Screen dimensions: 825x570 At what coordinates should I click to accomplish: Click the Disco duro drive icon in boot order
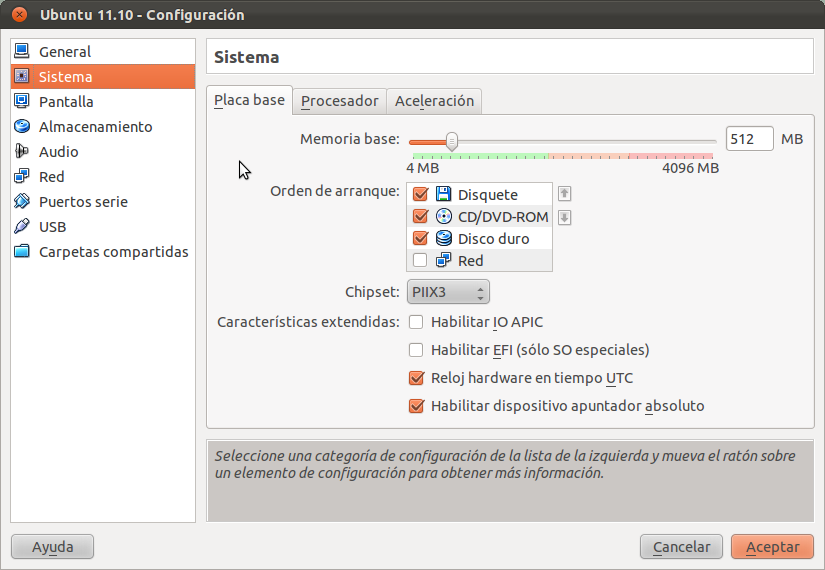[444, 238]
